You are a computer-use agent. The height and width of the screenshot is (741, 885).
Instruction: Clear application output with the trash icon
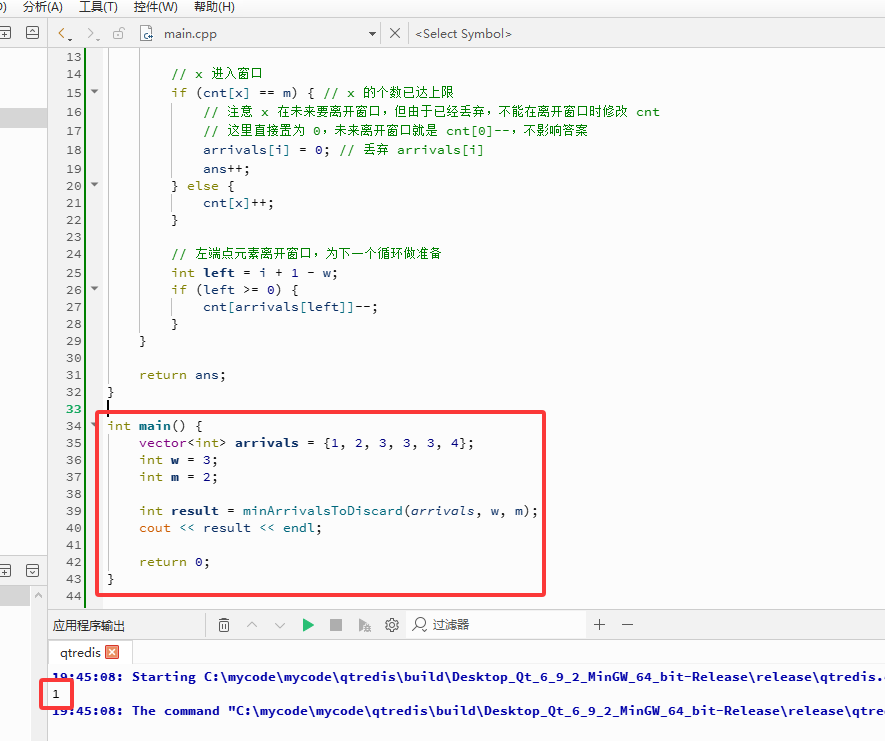point(224,625)
